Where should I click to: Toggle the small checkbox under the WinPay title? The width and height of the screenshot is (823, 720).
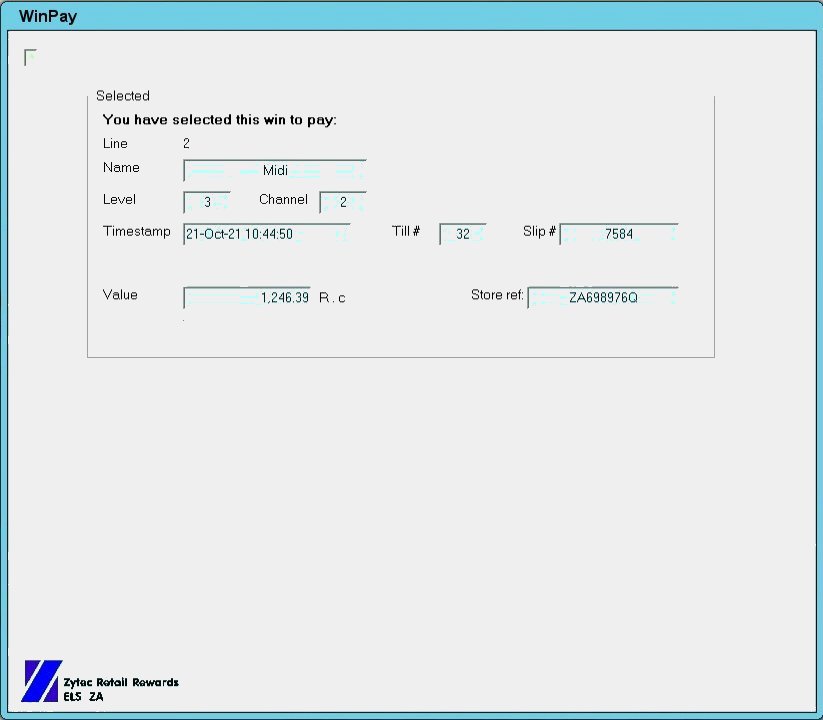(x=31, y=57)
